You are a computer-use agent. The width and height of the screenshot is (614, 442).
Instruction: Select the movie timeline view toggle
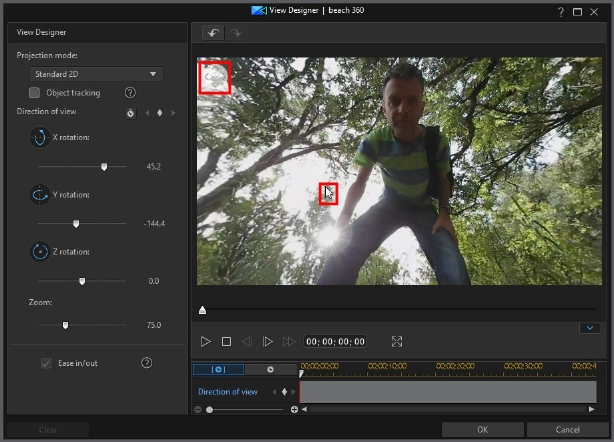coord(271,369)
